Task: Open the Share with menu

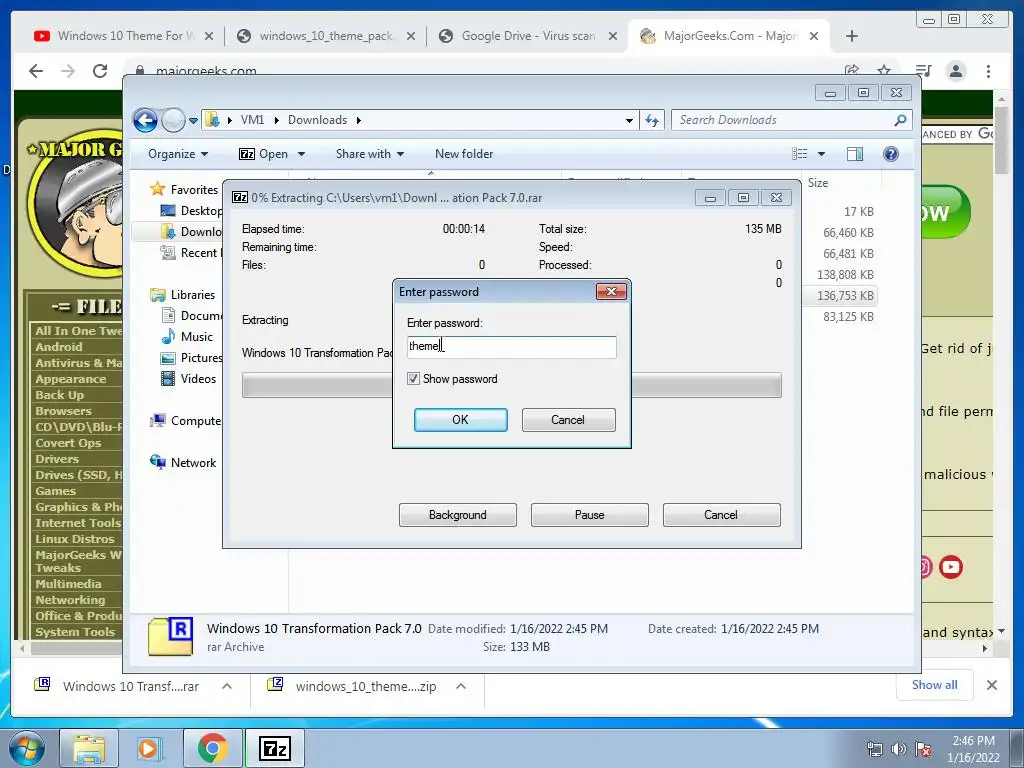Action: point(370,154)
